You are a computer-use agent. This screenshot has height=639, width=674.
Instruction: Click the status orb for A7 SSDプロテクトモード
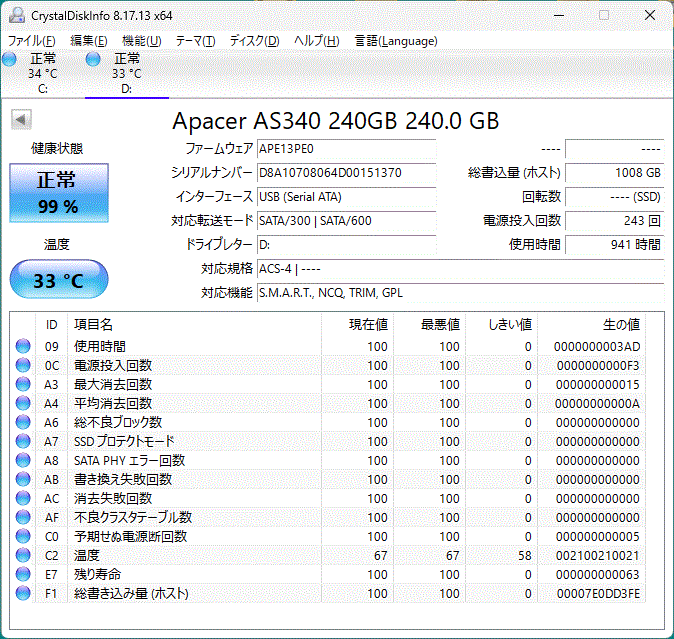click(23, 441)
